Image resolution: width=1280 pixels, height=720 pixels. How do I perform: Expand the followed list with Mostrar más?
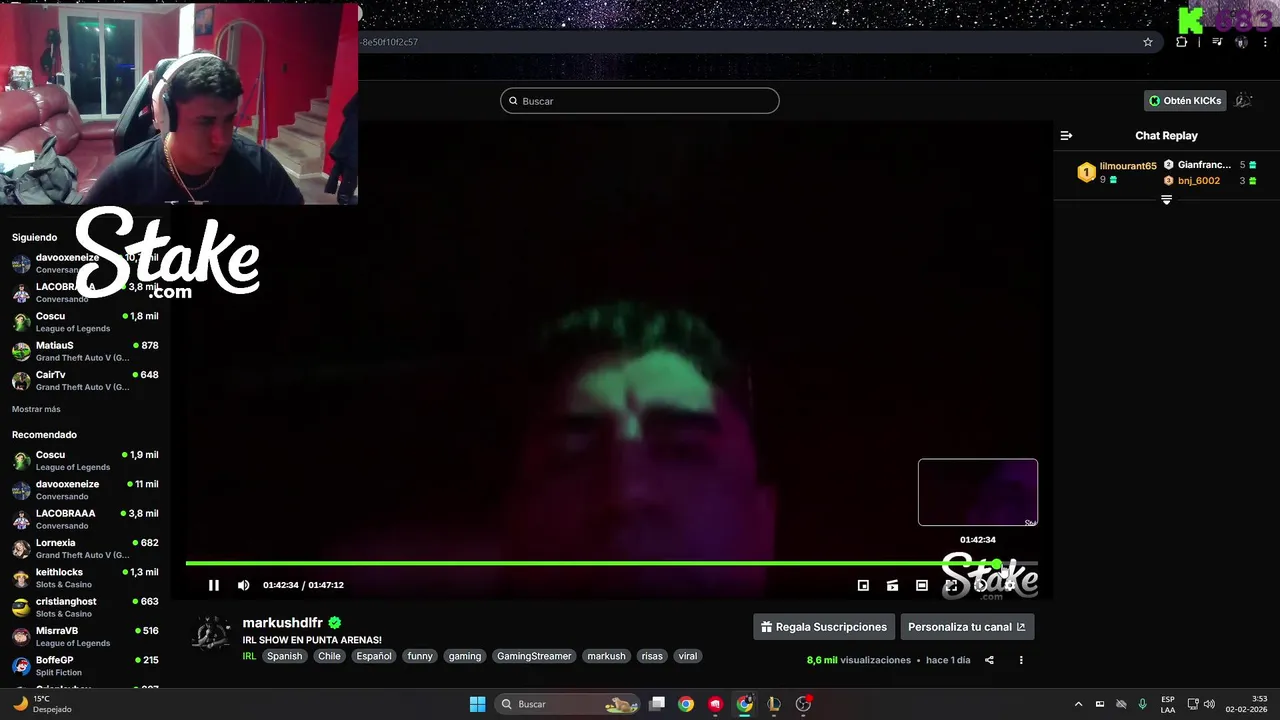[36, 409]
